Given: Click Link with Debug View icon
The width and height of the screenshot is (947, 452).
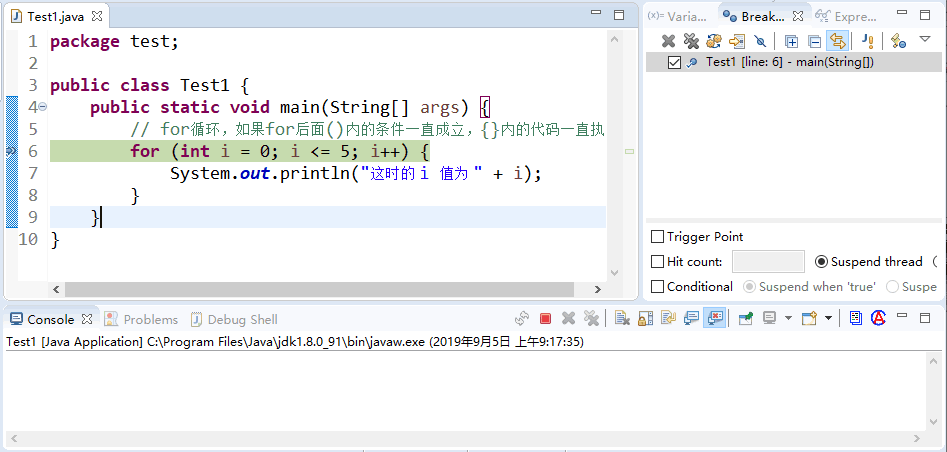Looking at the screenshot, I should point(838,41).
